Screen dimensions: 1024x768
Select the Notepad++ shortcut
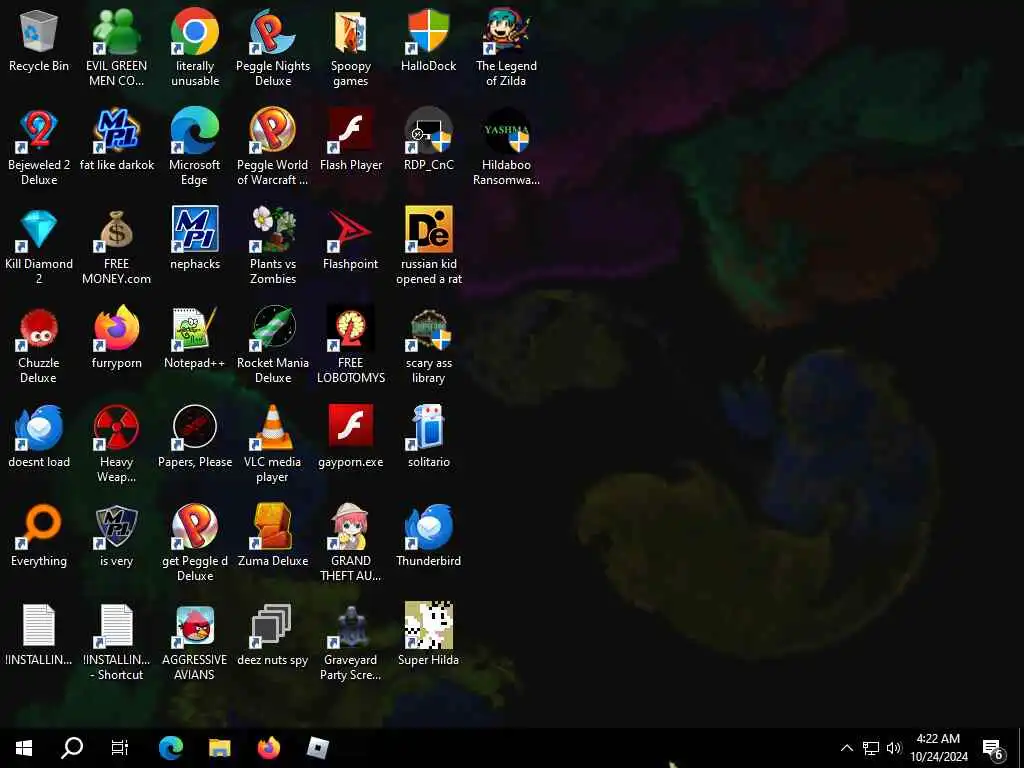[x=195, y=338]
